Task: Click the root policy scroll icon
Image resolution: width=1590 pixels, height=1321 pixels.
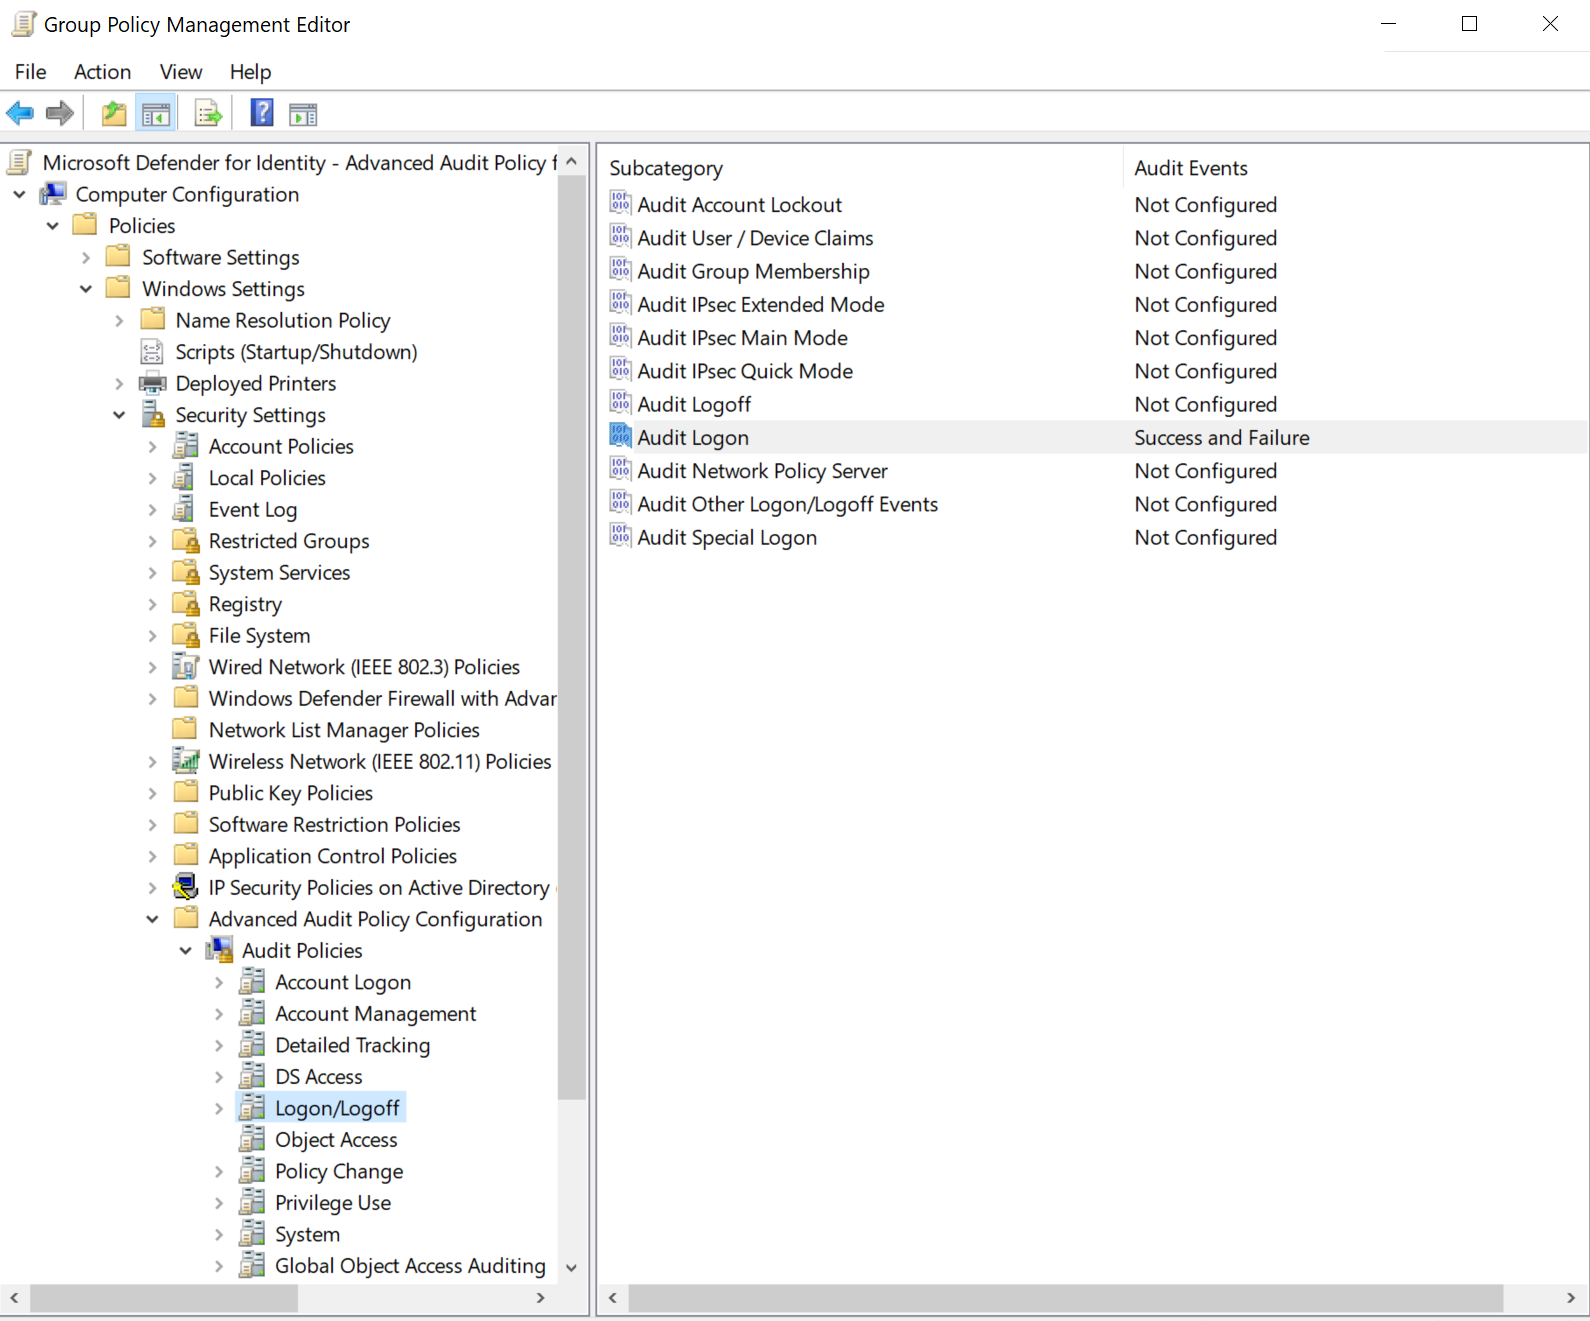Action: 20,162
